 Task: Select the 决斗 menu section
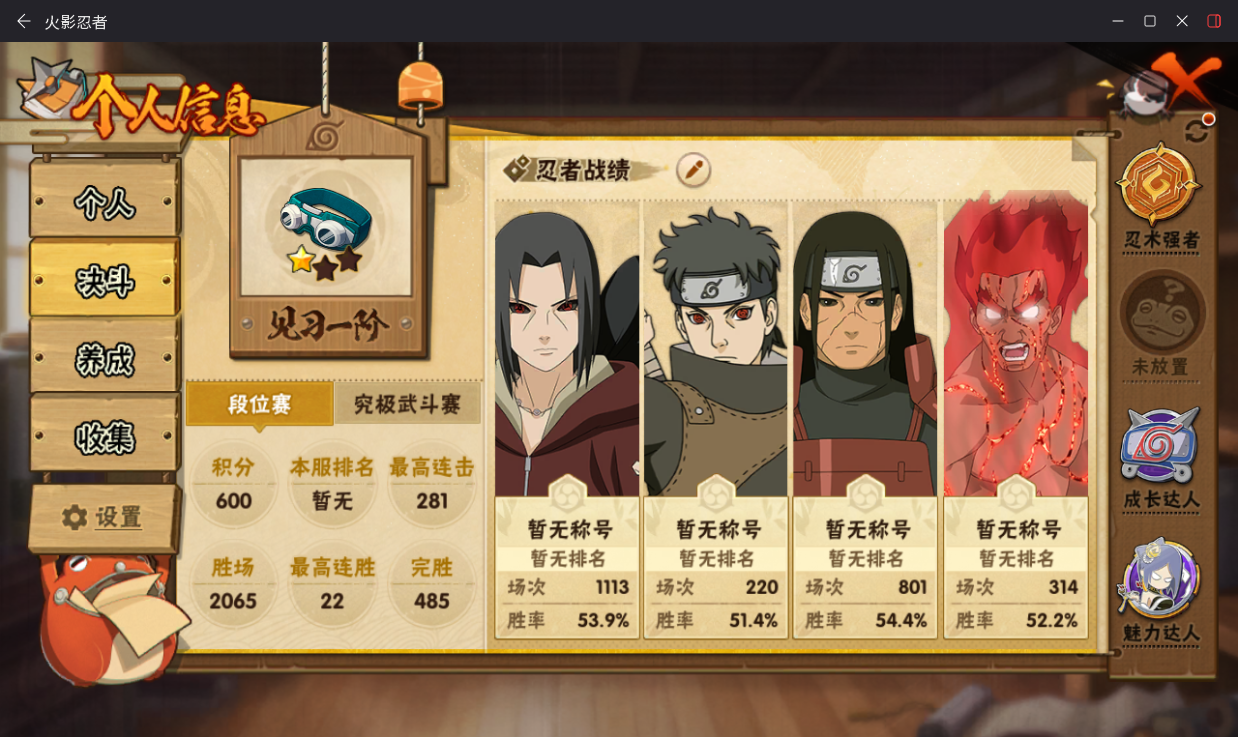pyautogui.click(x=105, y=282)
